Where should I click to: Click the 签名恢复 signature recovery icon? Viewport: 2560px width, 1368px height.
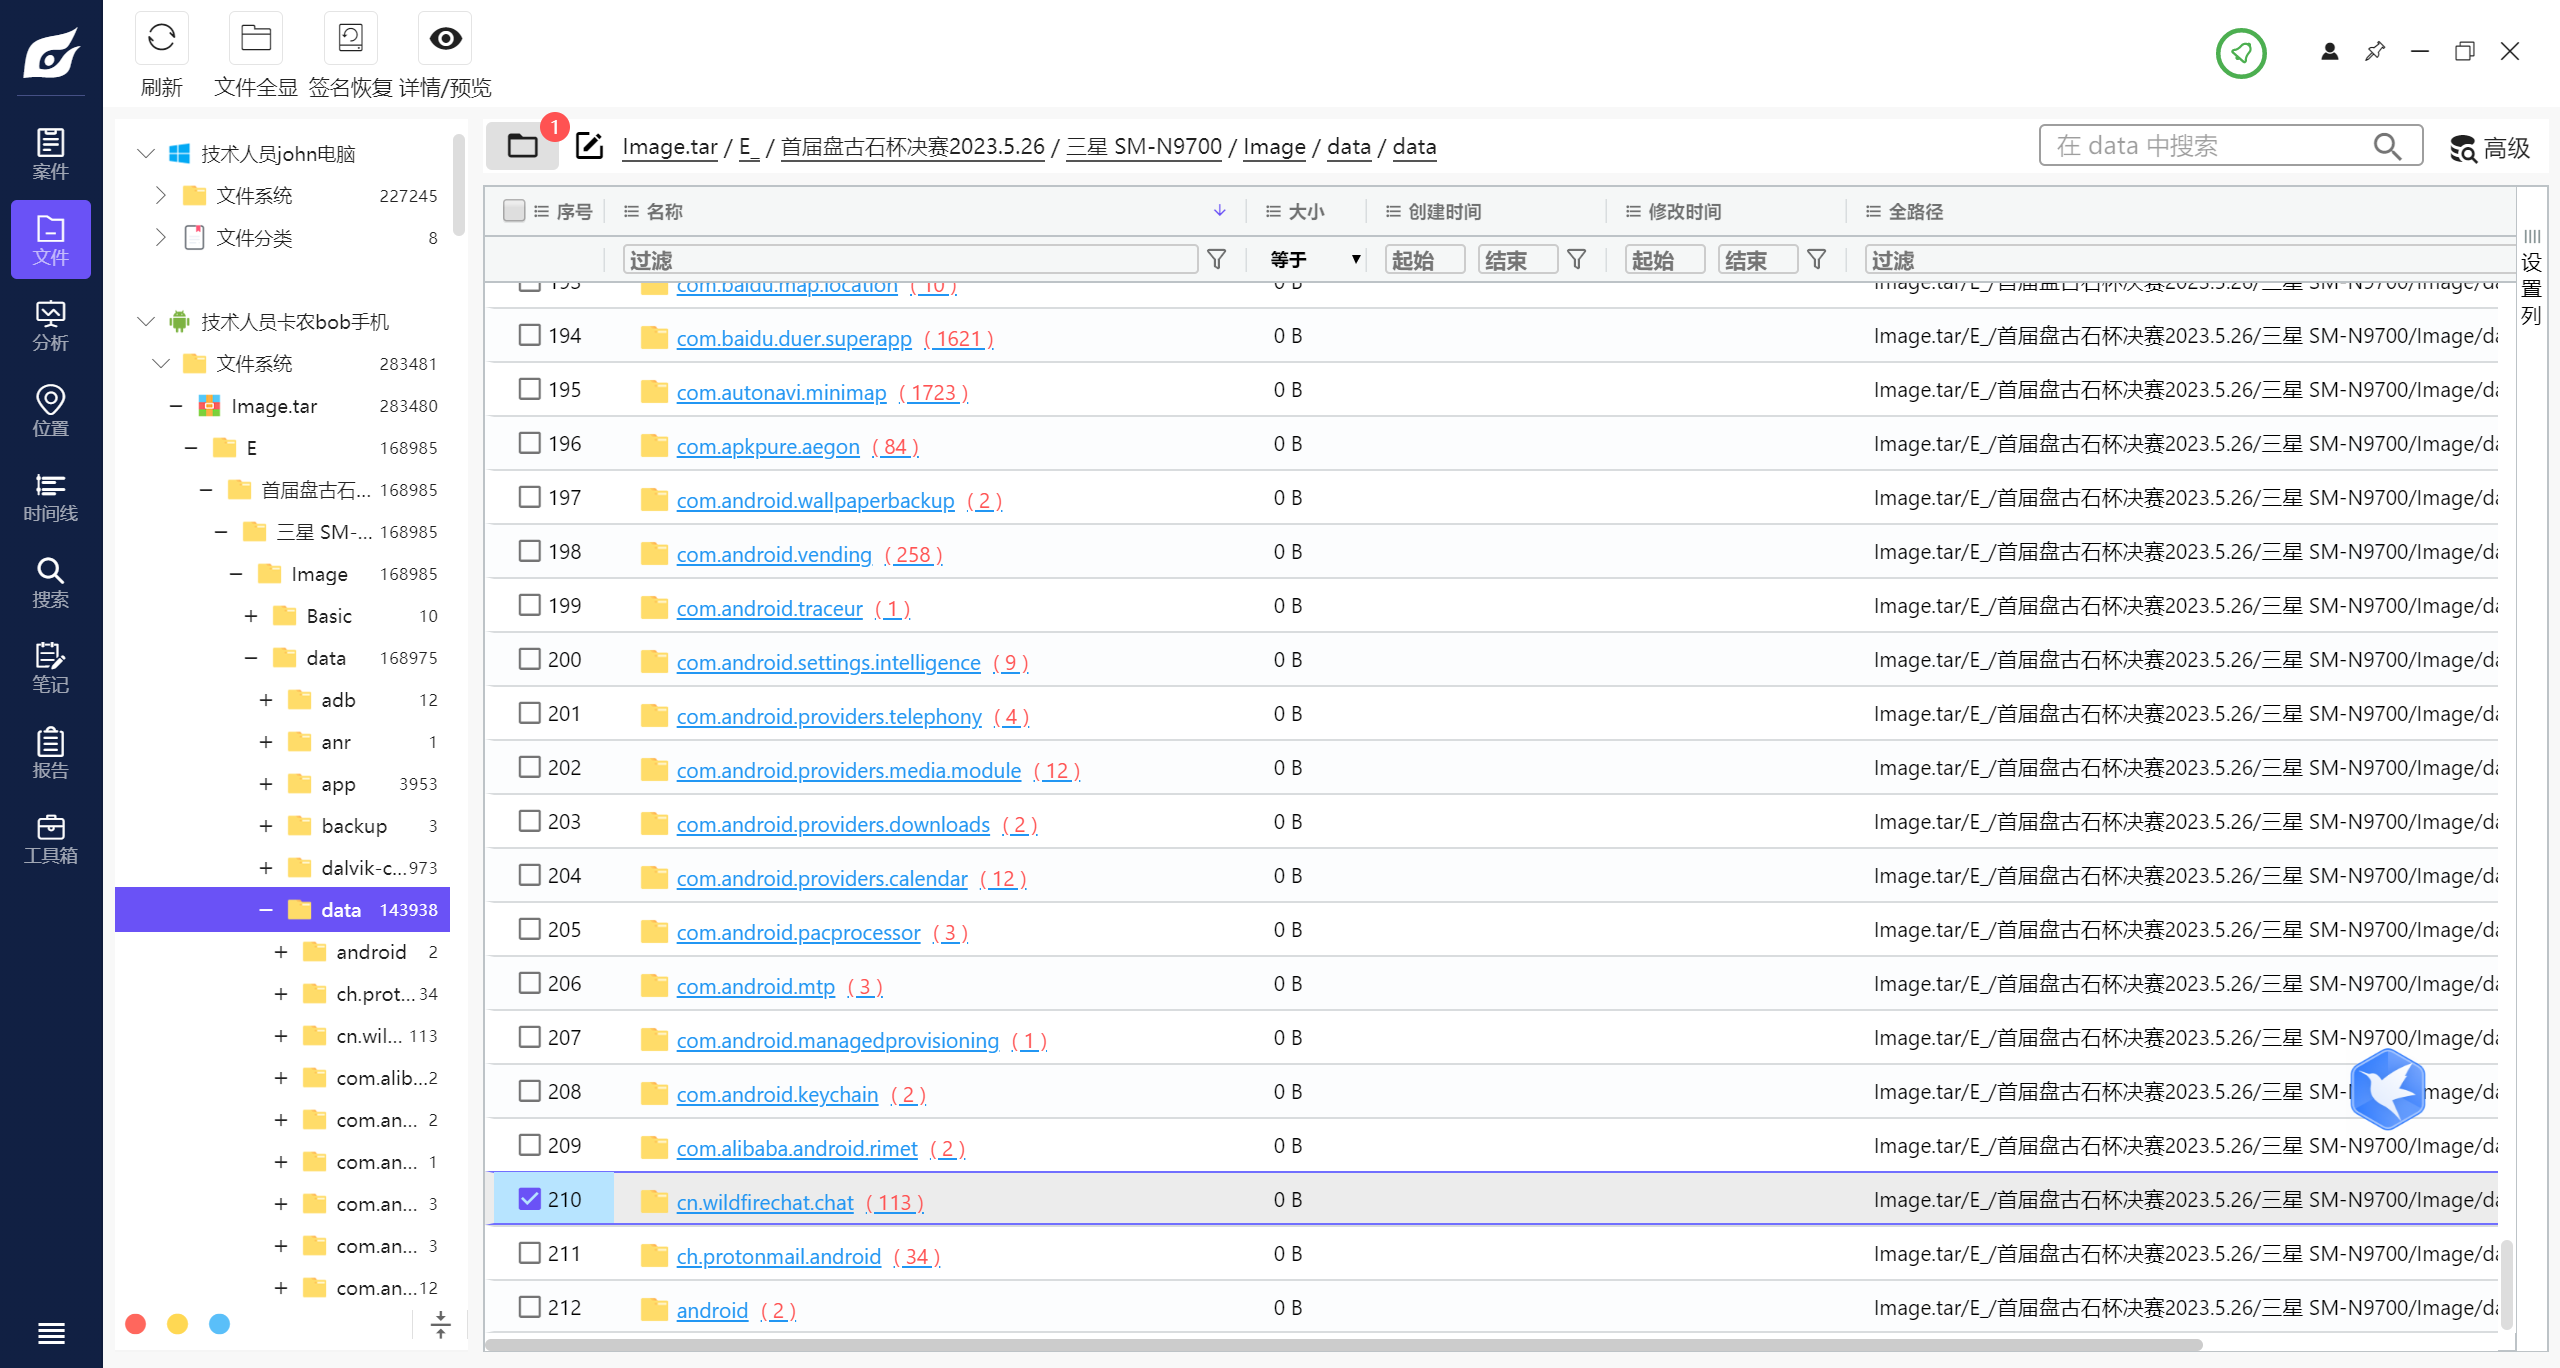[x=350, y=39]
